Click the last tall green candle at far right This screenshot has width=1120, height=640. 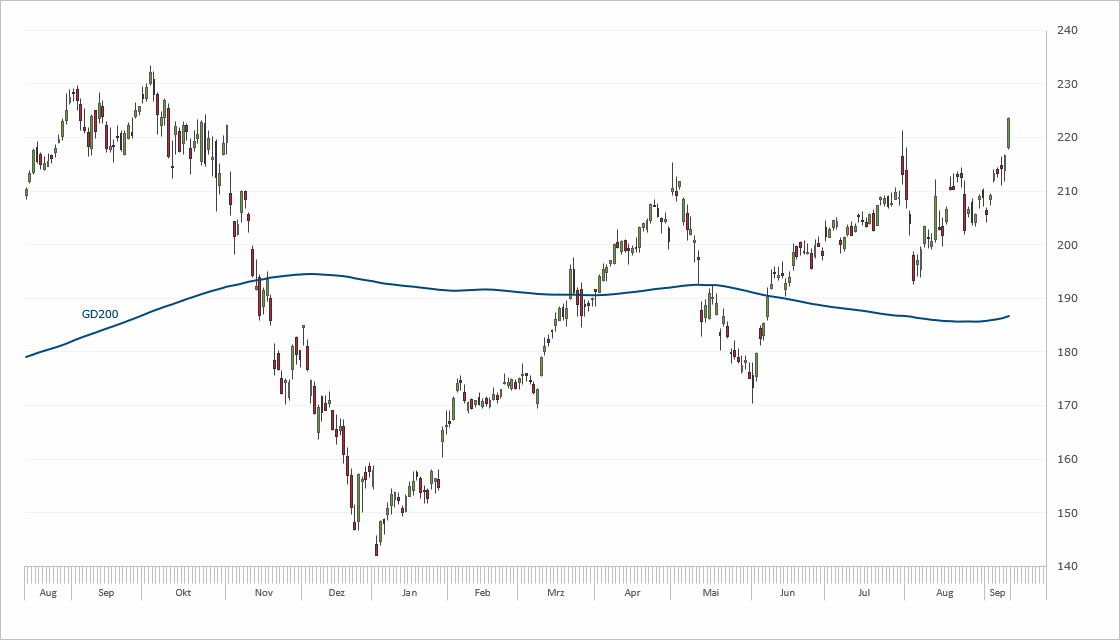point(1008,133)
